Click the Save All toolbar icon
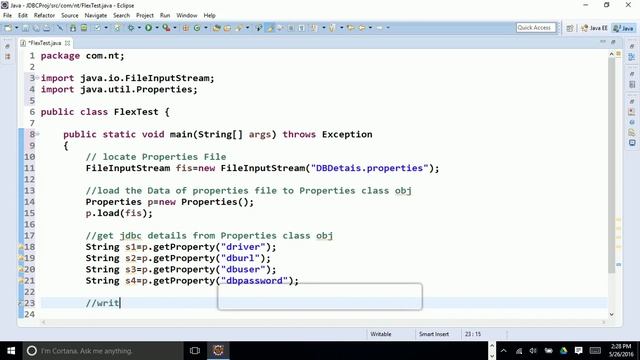The width and height of the screenshot is (640, 360). 36,28
